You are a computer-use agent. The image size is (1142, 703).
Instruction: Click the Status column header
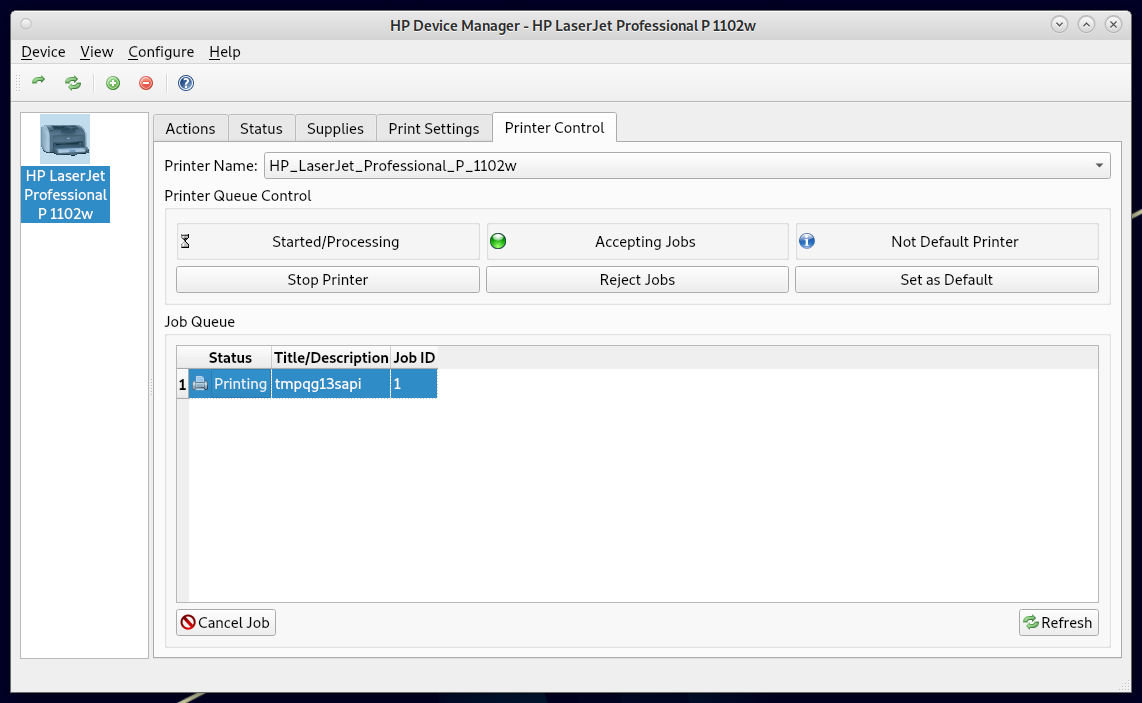230,358
